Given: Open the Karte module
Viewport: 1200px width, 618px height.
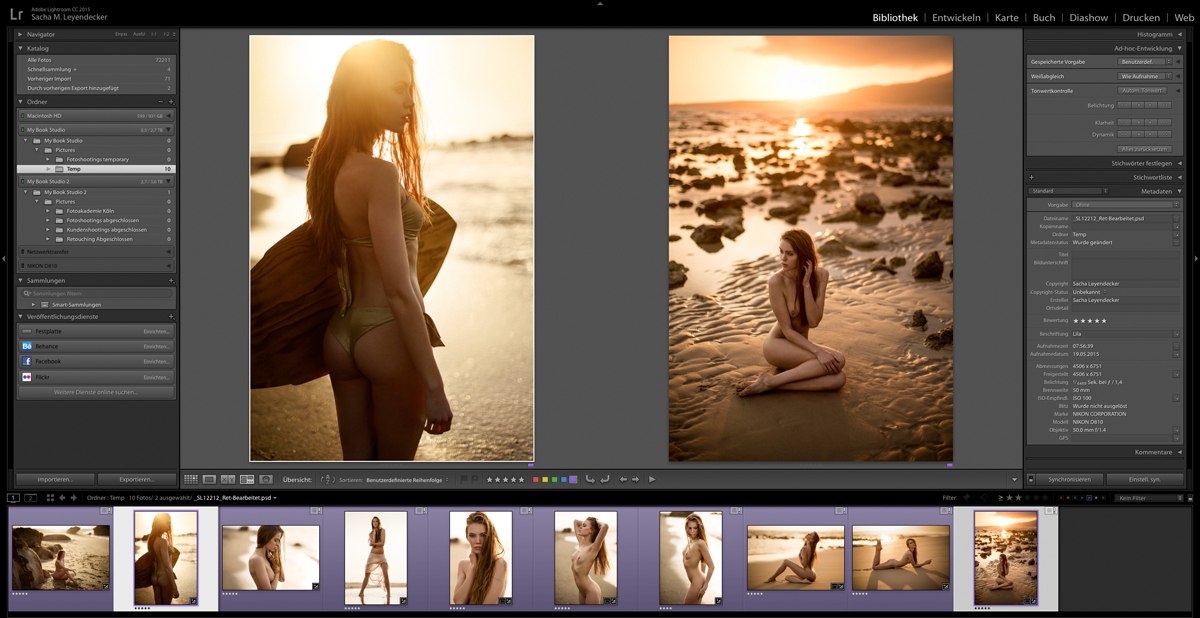Looking at the screenshot, I should [x=1007, y=18].
